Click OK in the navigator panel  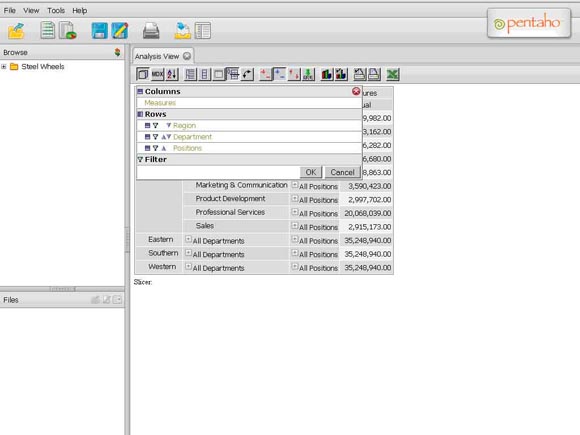[x=311, y=172]
